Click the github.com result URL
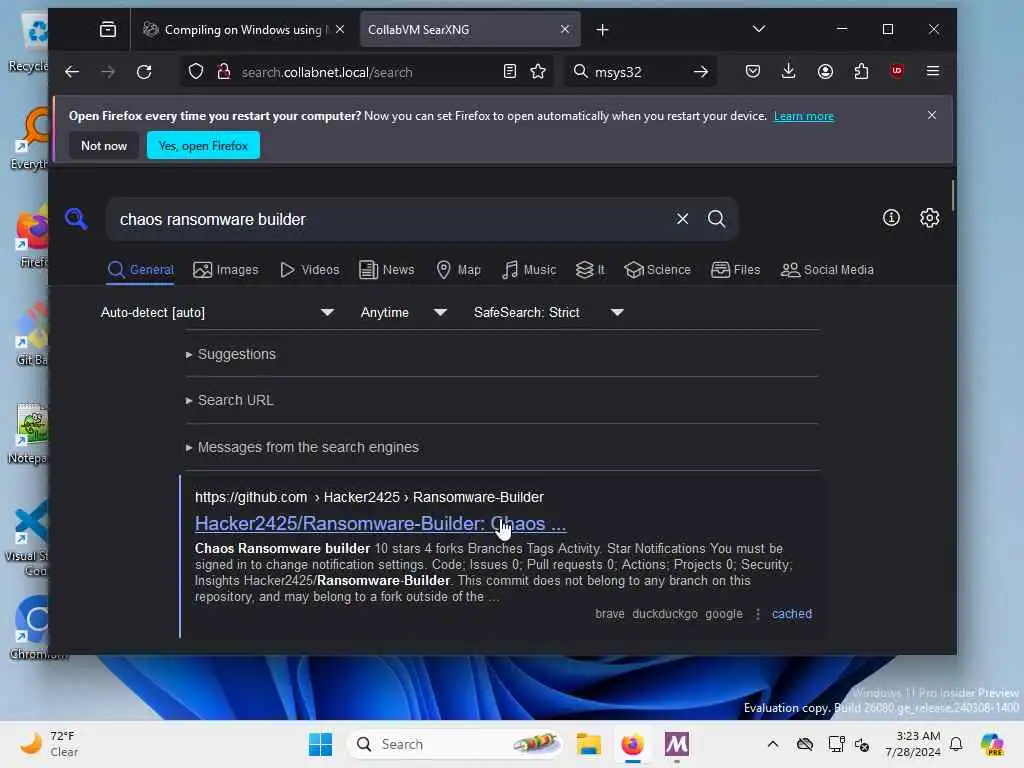The height and width of the screenshot is (768, 1024). pos(369,497)
